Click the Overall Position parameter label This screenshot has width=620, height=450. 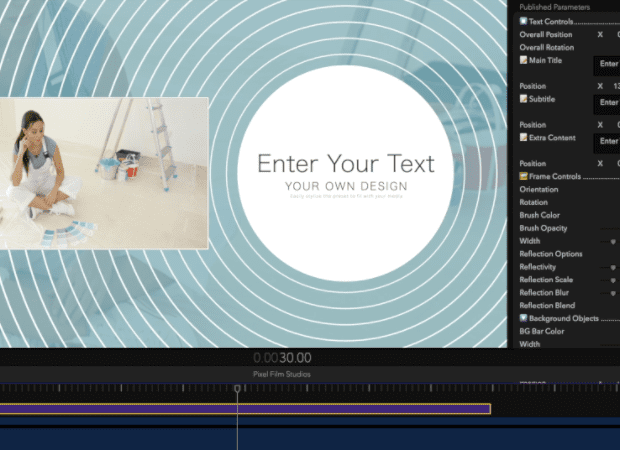point(546,34)
